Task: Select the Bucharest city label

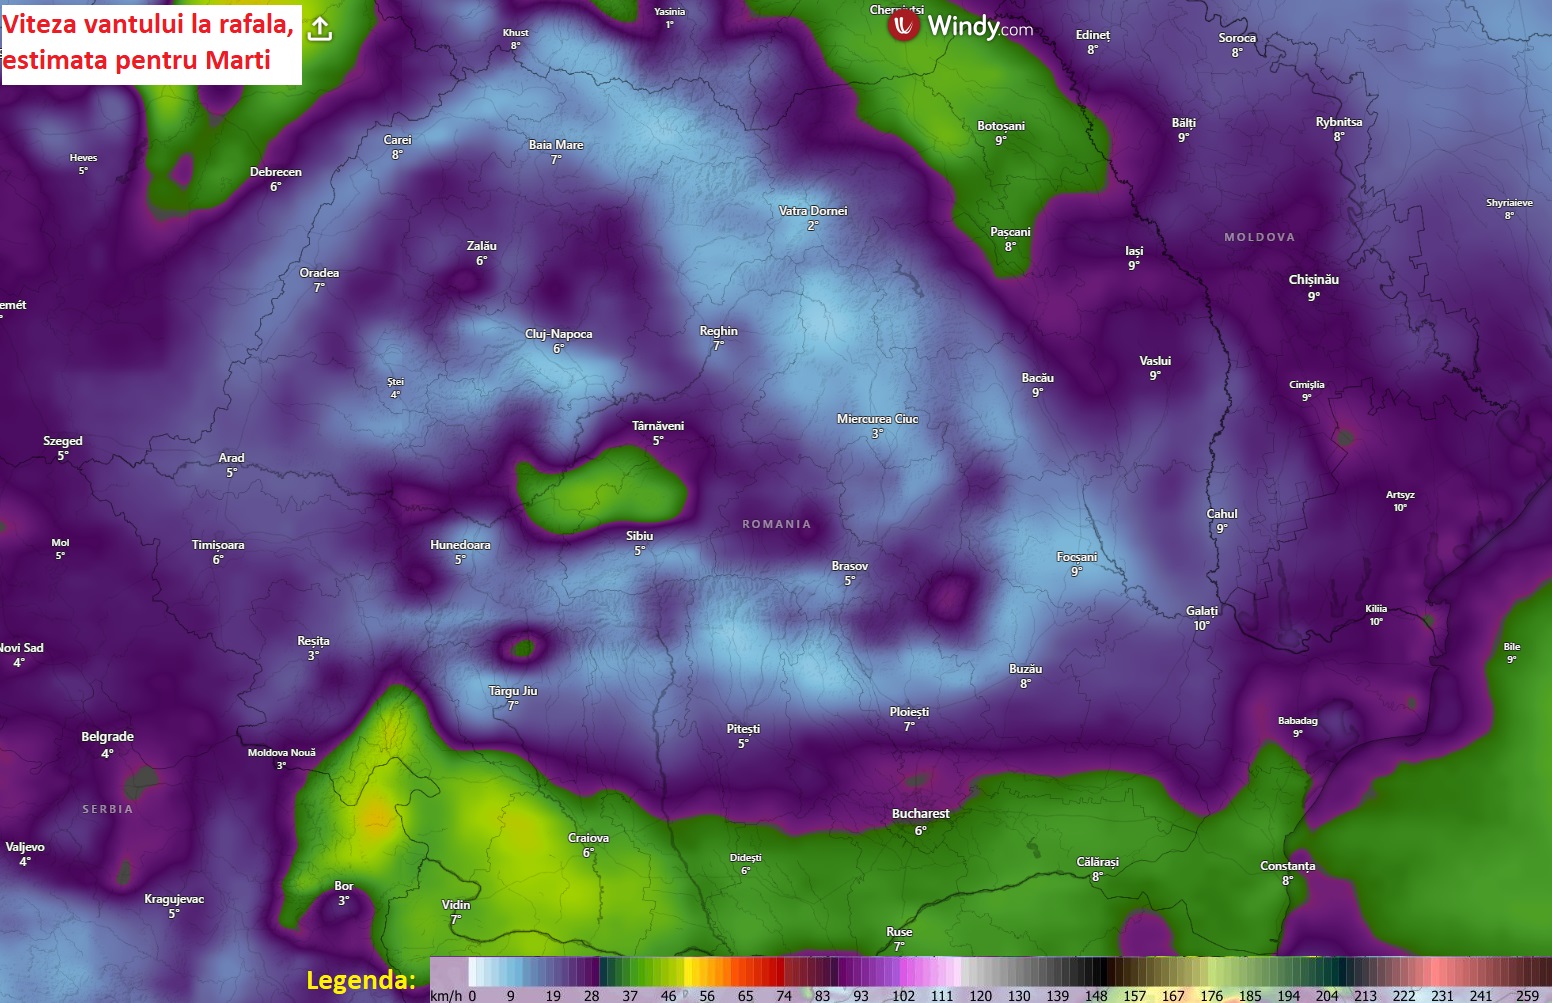Action: point(920,814)
